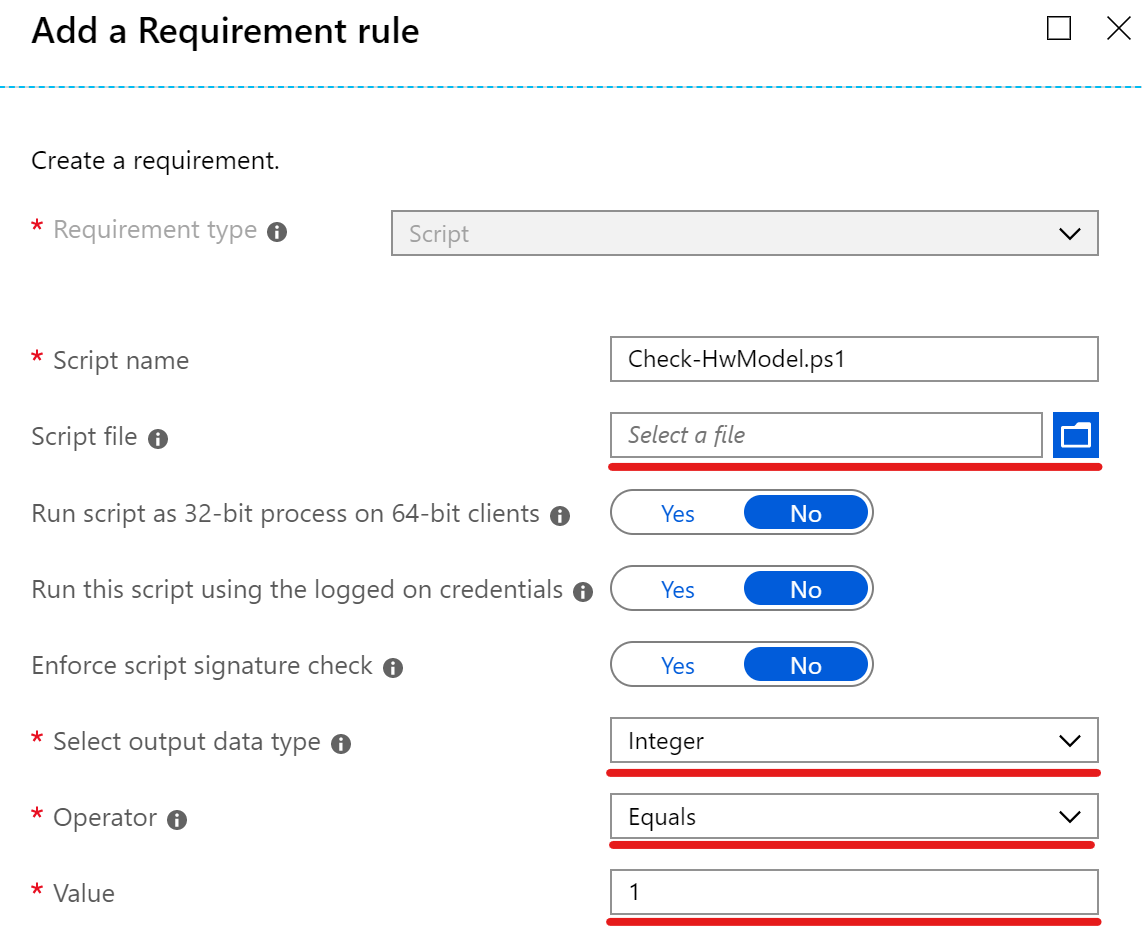Click the Select a file input box

(826, 435)
